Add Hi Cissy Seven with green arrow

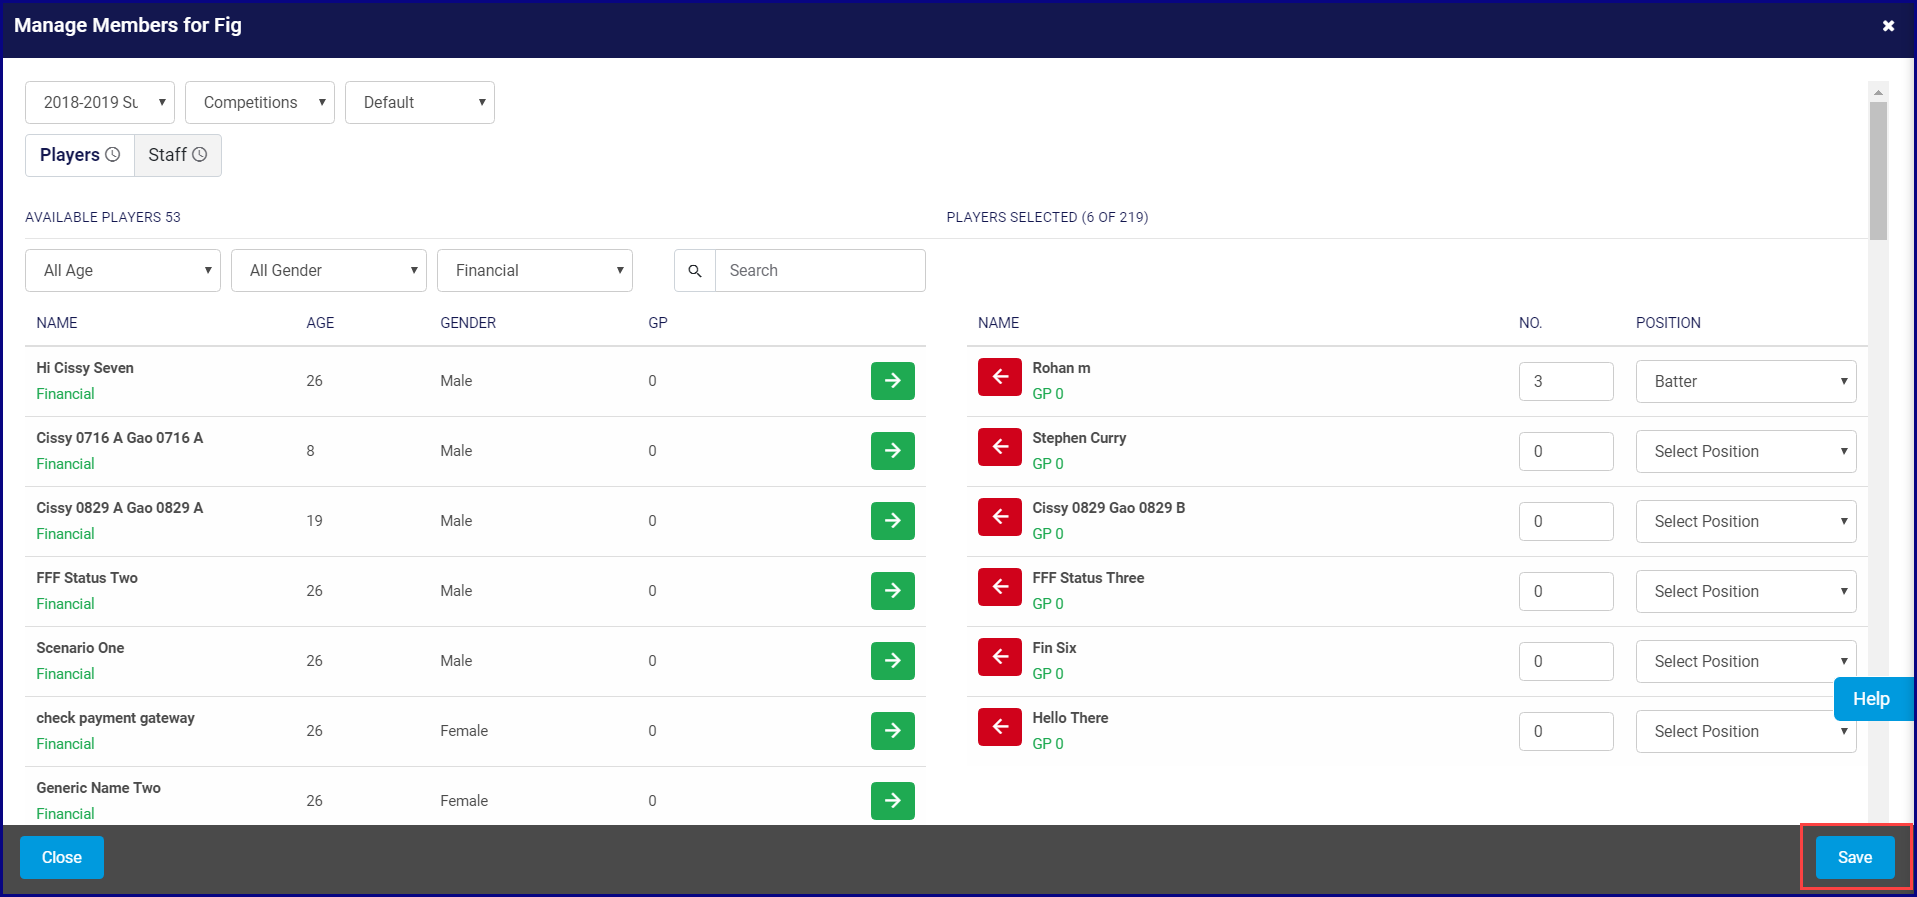tap(892, 381)
